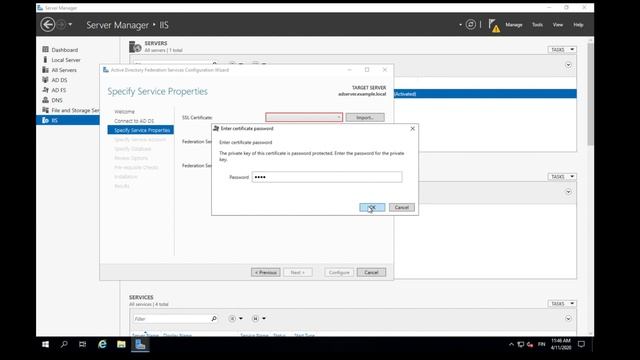Show hidden system tray icons
This screenshot has width=640, height=360.
pyautogui.click(x=511, y=344)
